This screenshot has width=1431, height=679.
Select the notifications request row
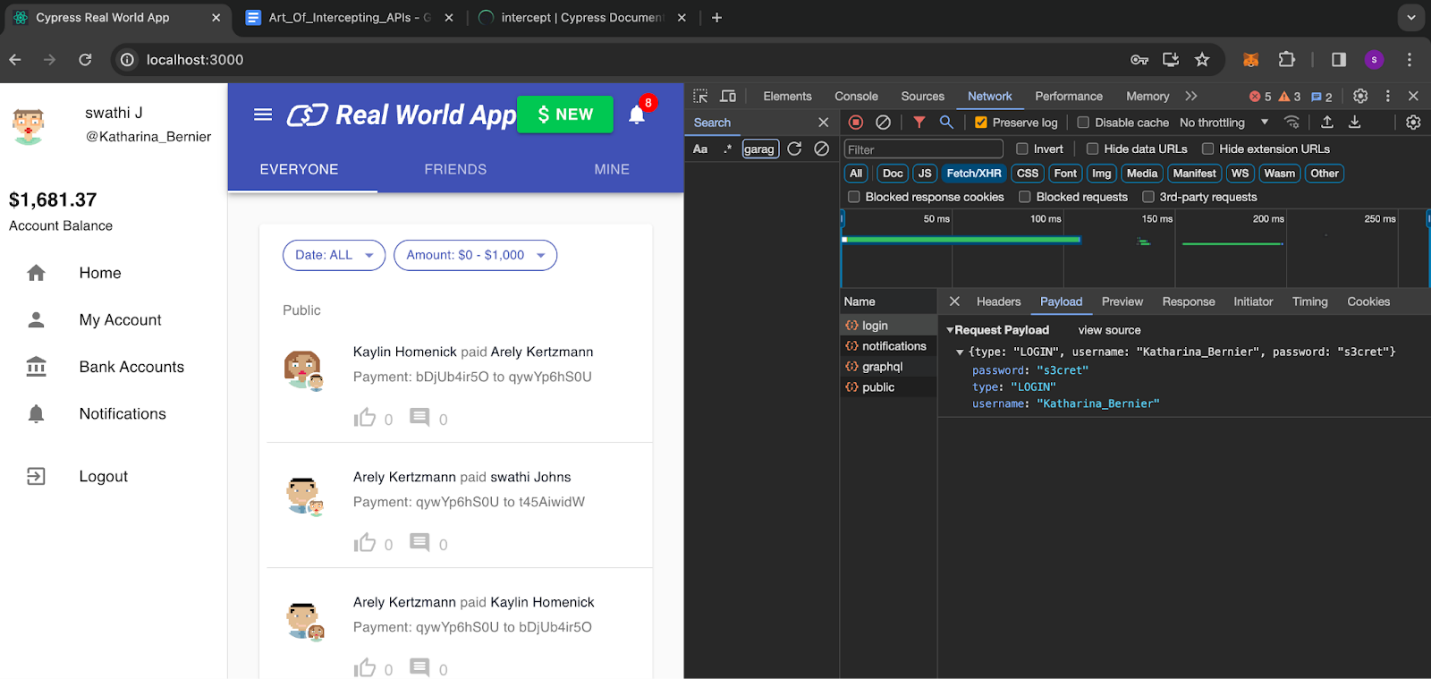pyautogui.click(x=888, y=346)
